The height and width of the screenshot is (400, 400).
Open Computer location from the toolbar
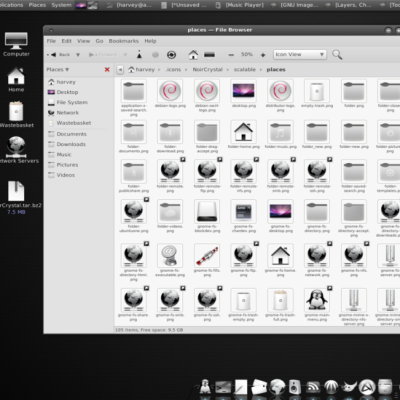[209, 55]
